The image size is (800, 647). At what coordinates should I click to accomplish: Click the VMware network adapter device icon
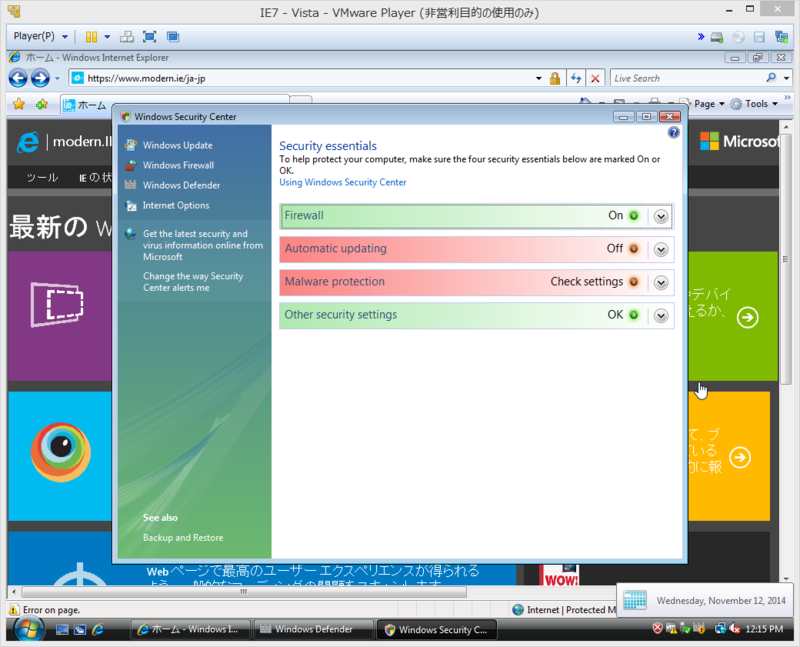coord(781,37)
